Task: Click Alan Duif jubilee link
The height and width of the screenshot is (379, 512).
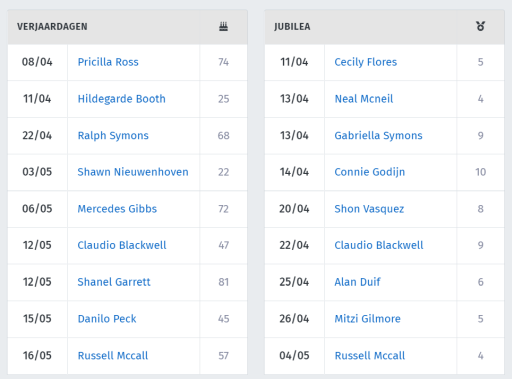Action: click(x=357, y=282)
